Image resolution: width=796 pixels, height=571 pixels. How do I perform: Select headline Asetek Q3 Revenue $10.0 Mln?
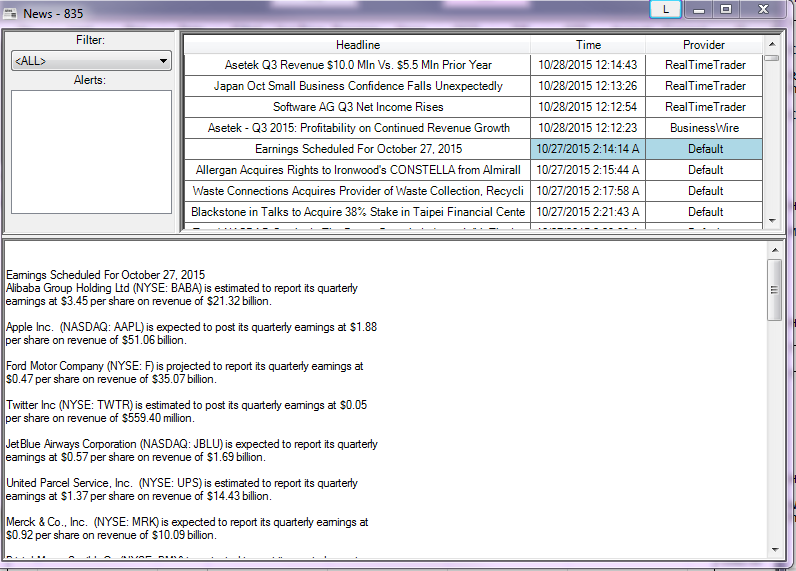(357, 65)
